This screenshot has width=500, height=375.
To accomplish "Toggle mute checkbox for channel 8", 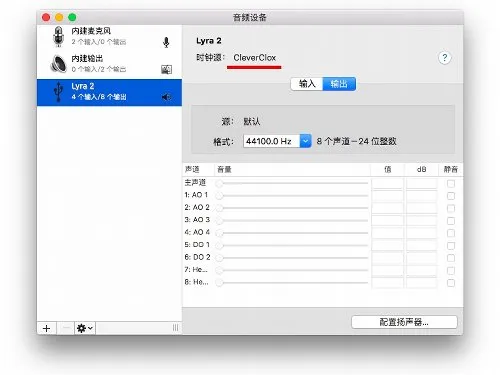I will pyautogui.click(x=451, y=283).
